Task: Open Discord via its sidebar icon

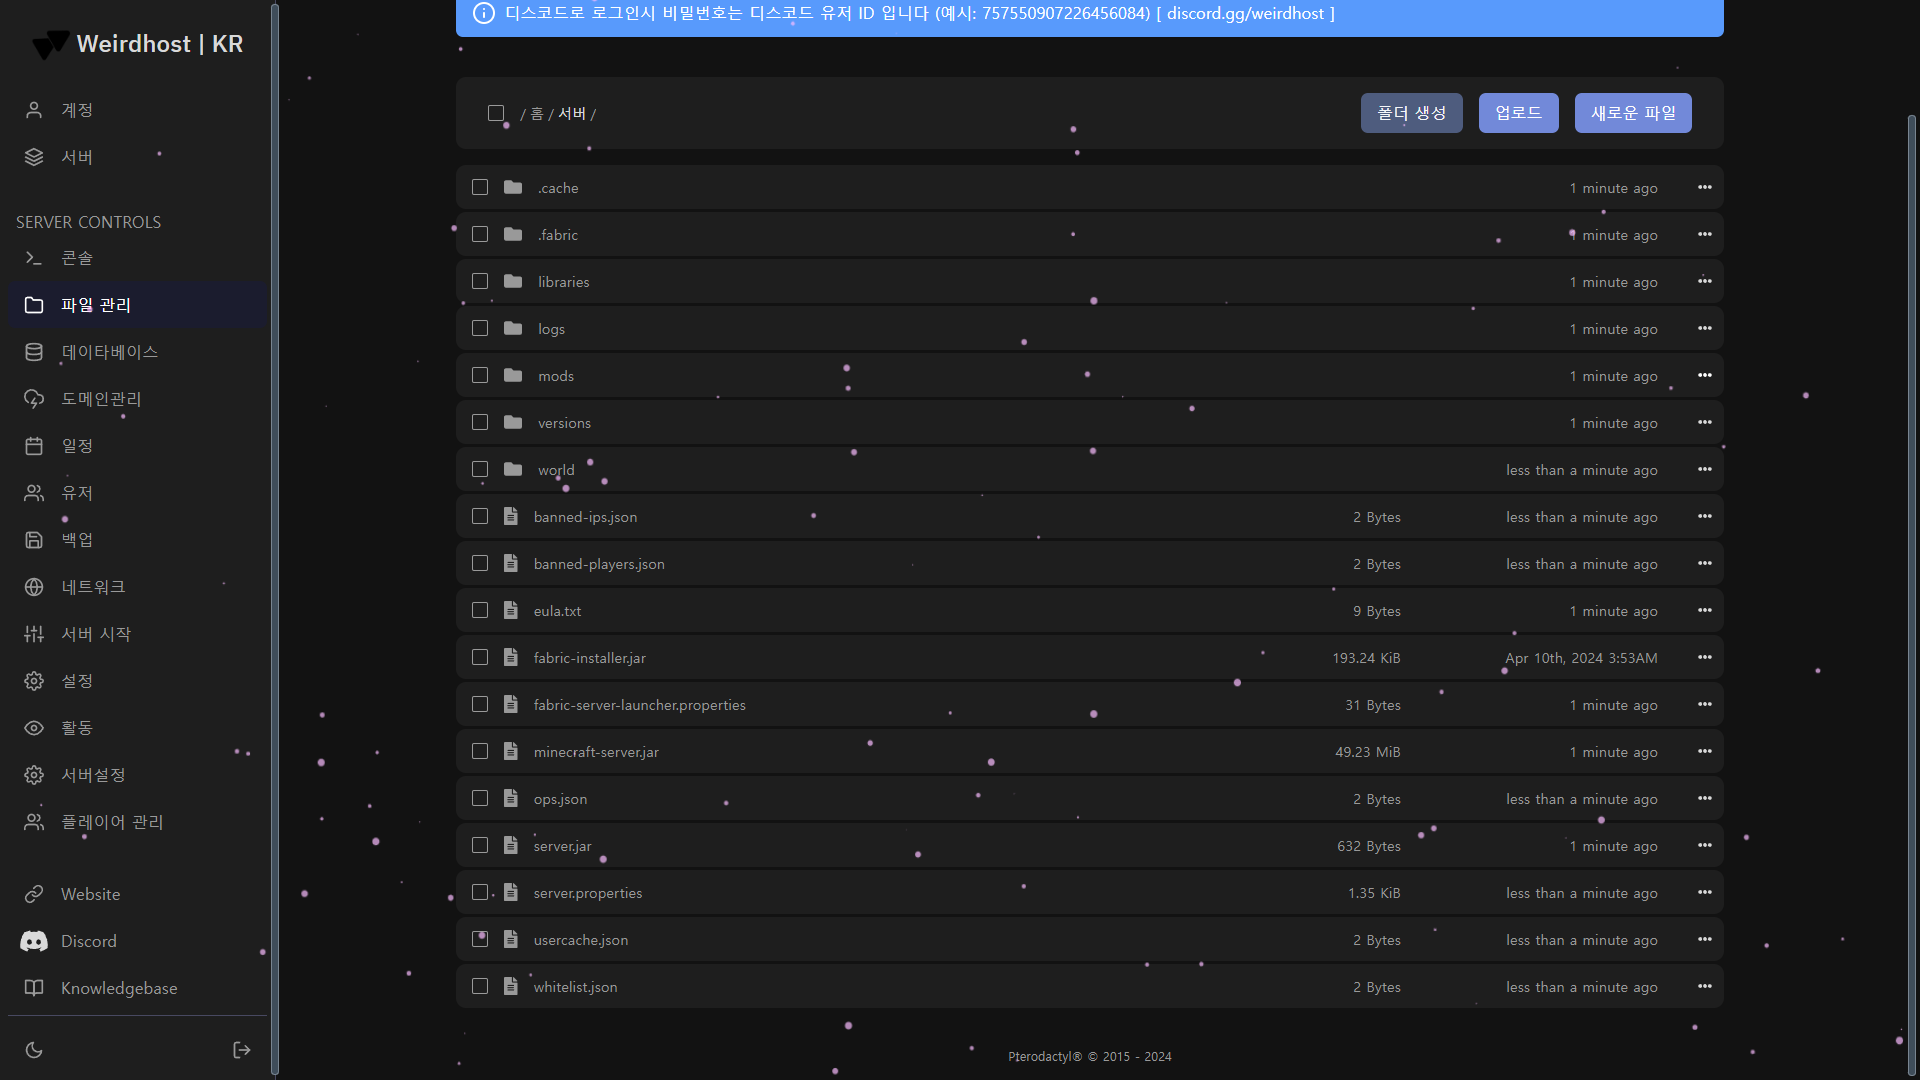Action: (x=34, y=941)
